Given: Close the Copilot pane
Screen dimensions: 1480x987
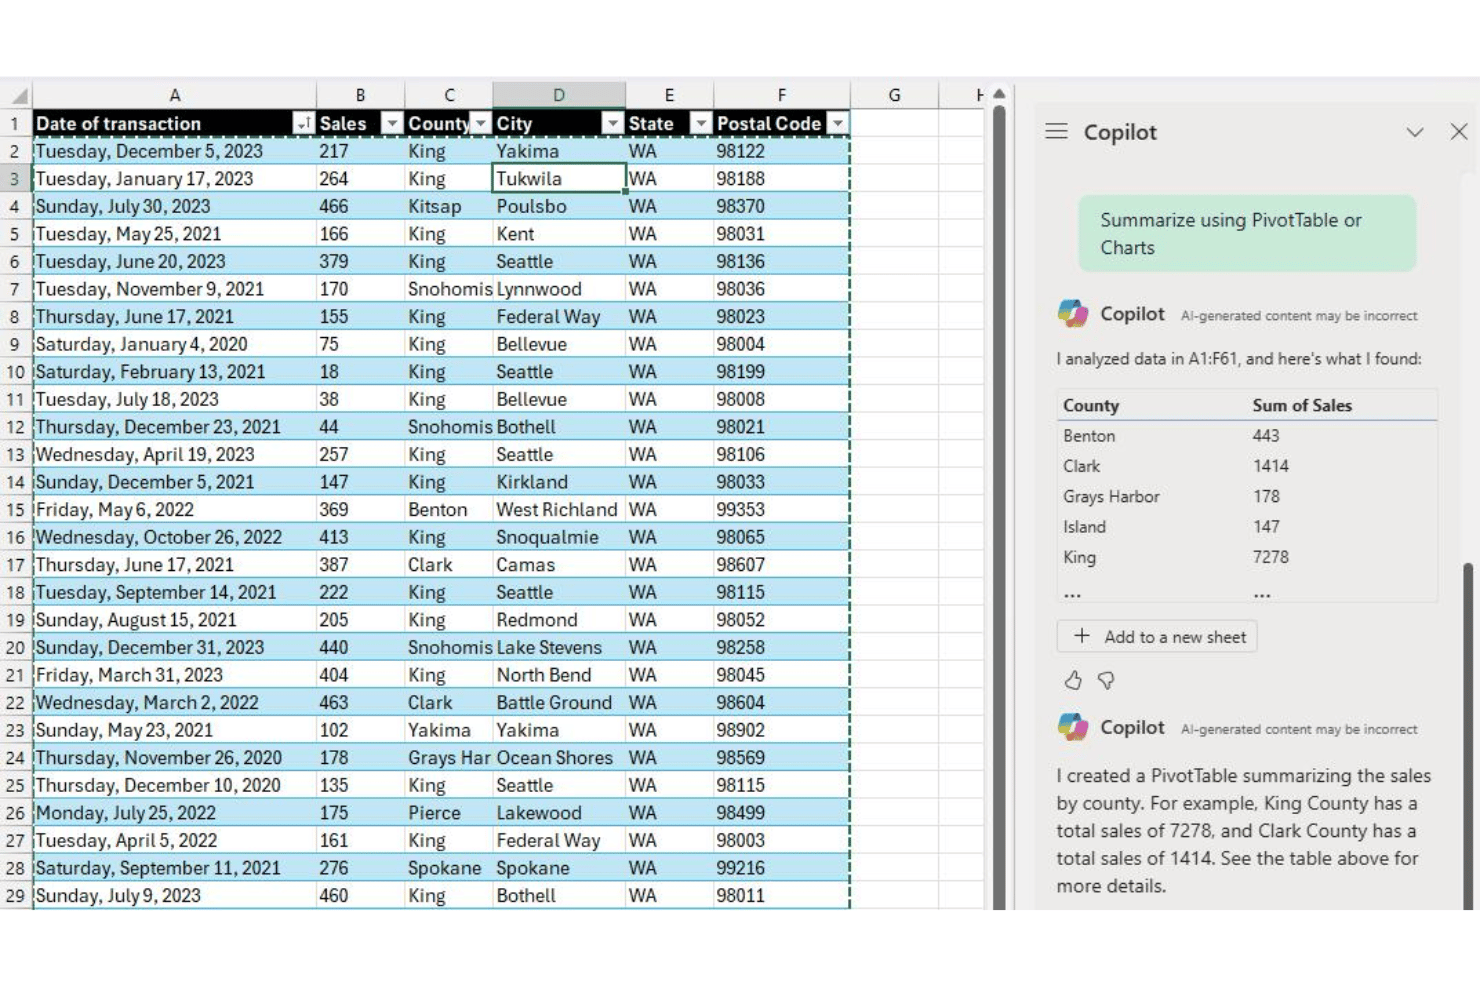Looking at the screenshot, I should click(x=1459, y=131).
